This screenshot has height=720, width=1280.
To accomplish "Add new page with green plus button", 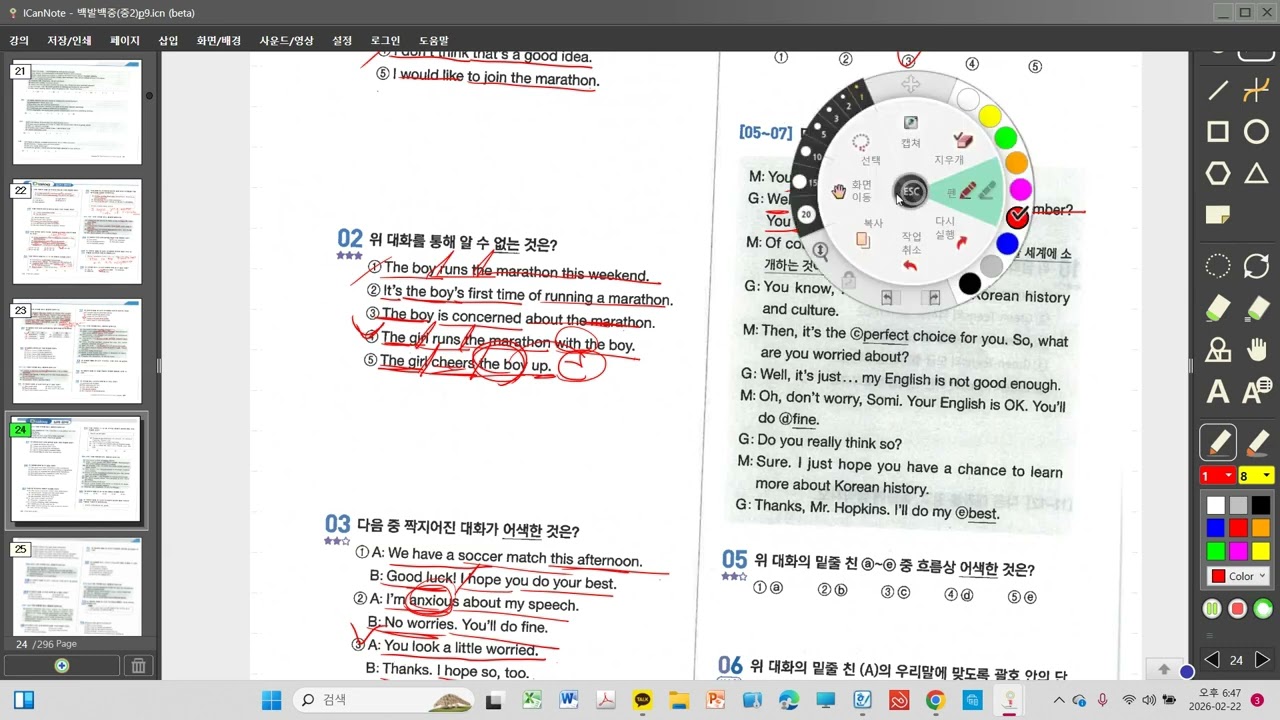I will [x=62, y=665].
